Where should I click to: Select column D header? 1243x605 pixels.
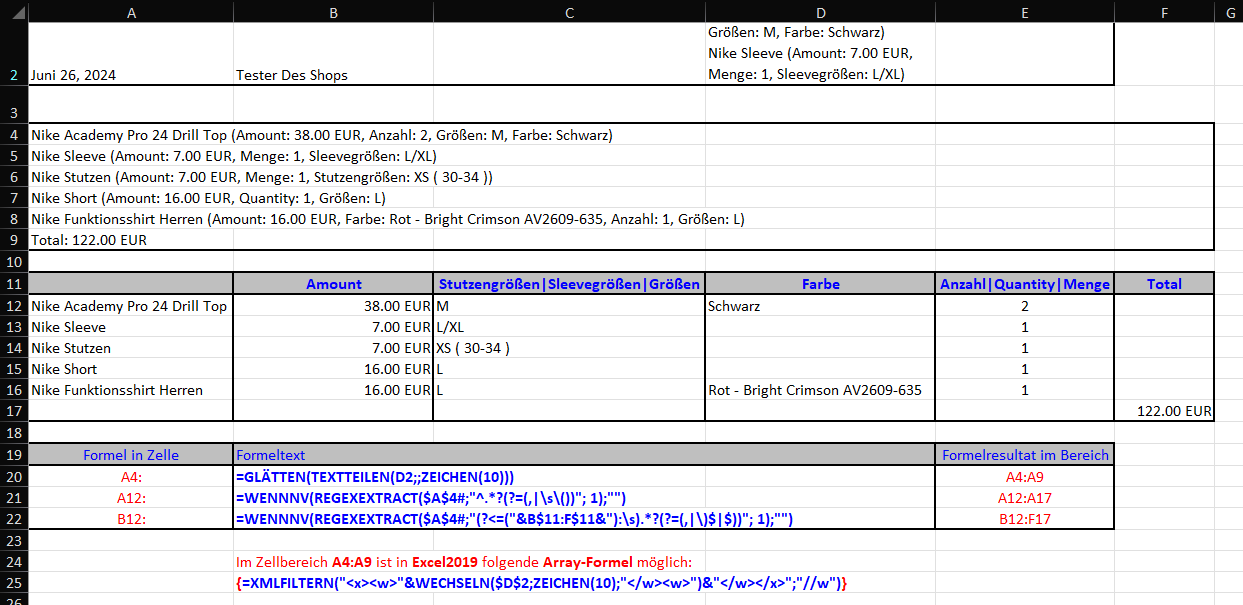pos(820,11)
